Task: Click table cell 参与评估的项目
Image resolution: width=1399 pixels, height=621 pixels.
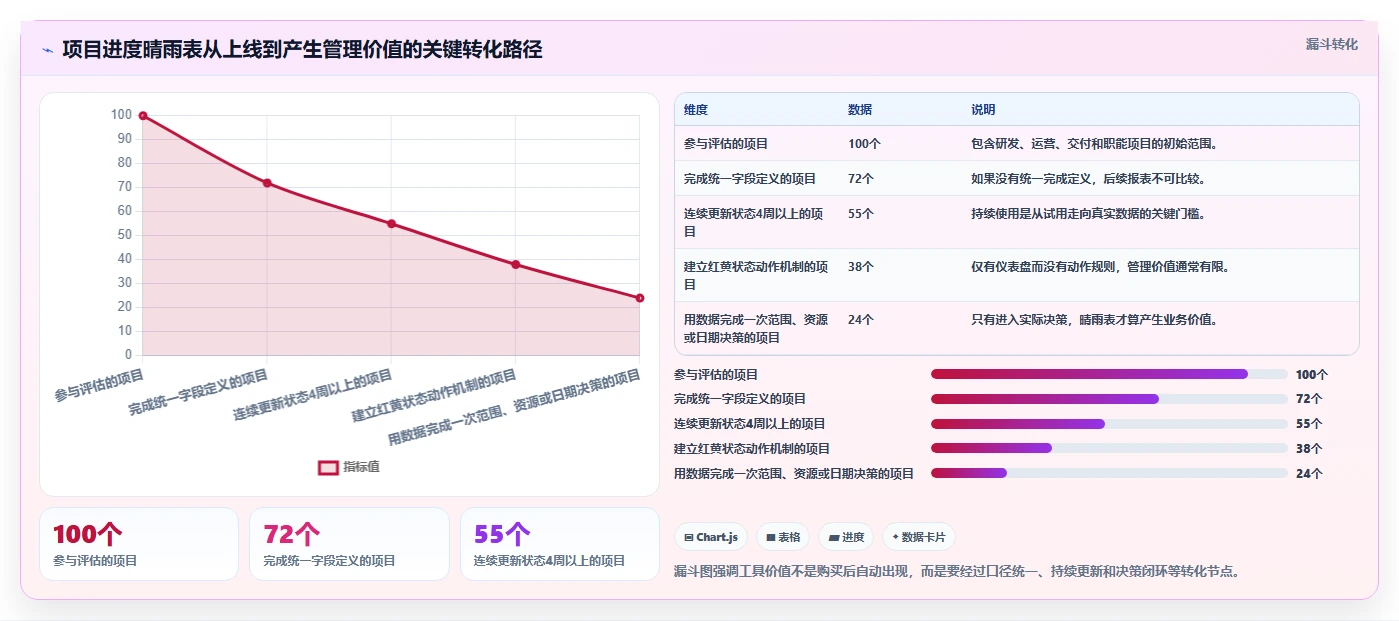Action: click(726, 144)
